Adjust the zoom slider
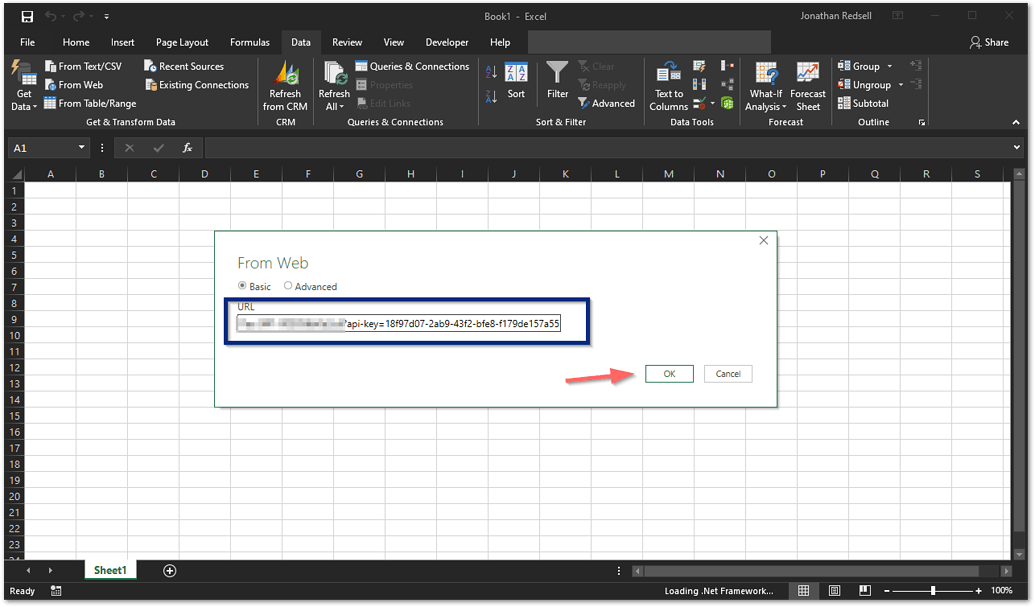Image resolution: width=1035 pixels, height=607 pixels. pos(932,590)
